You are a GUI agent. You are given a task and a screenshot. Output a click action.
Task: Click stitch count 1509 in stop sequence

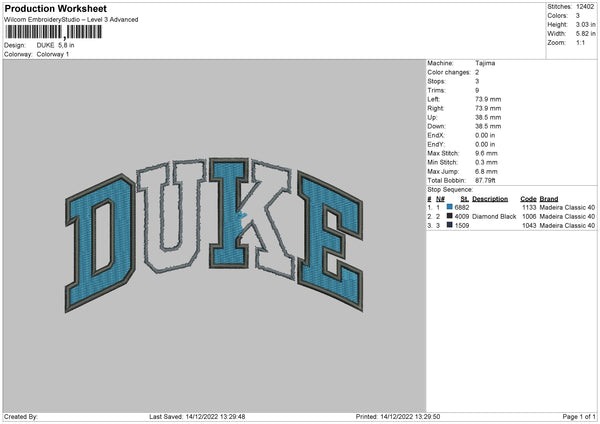coord(462,225)
